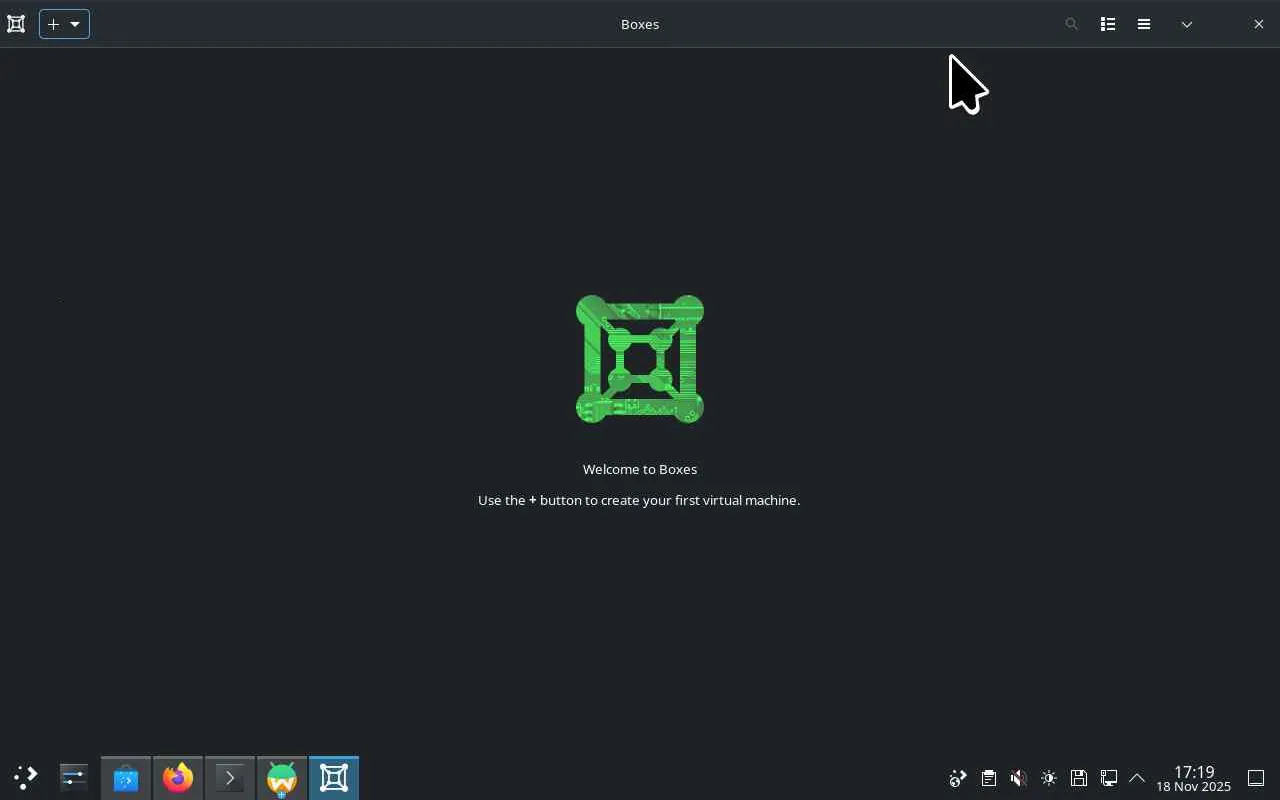Open the Konsole terminal from the taskbar
1280x800 pixels.
(x=230, y=778)
